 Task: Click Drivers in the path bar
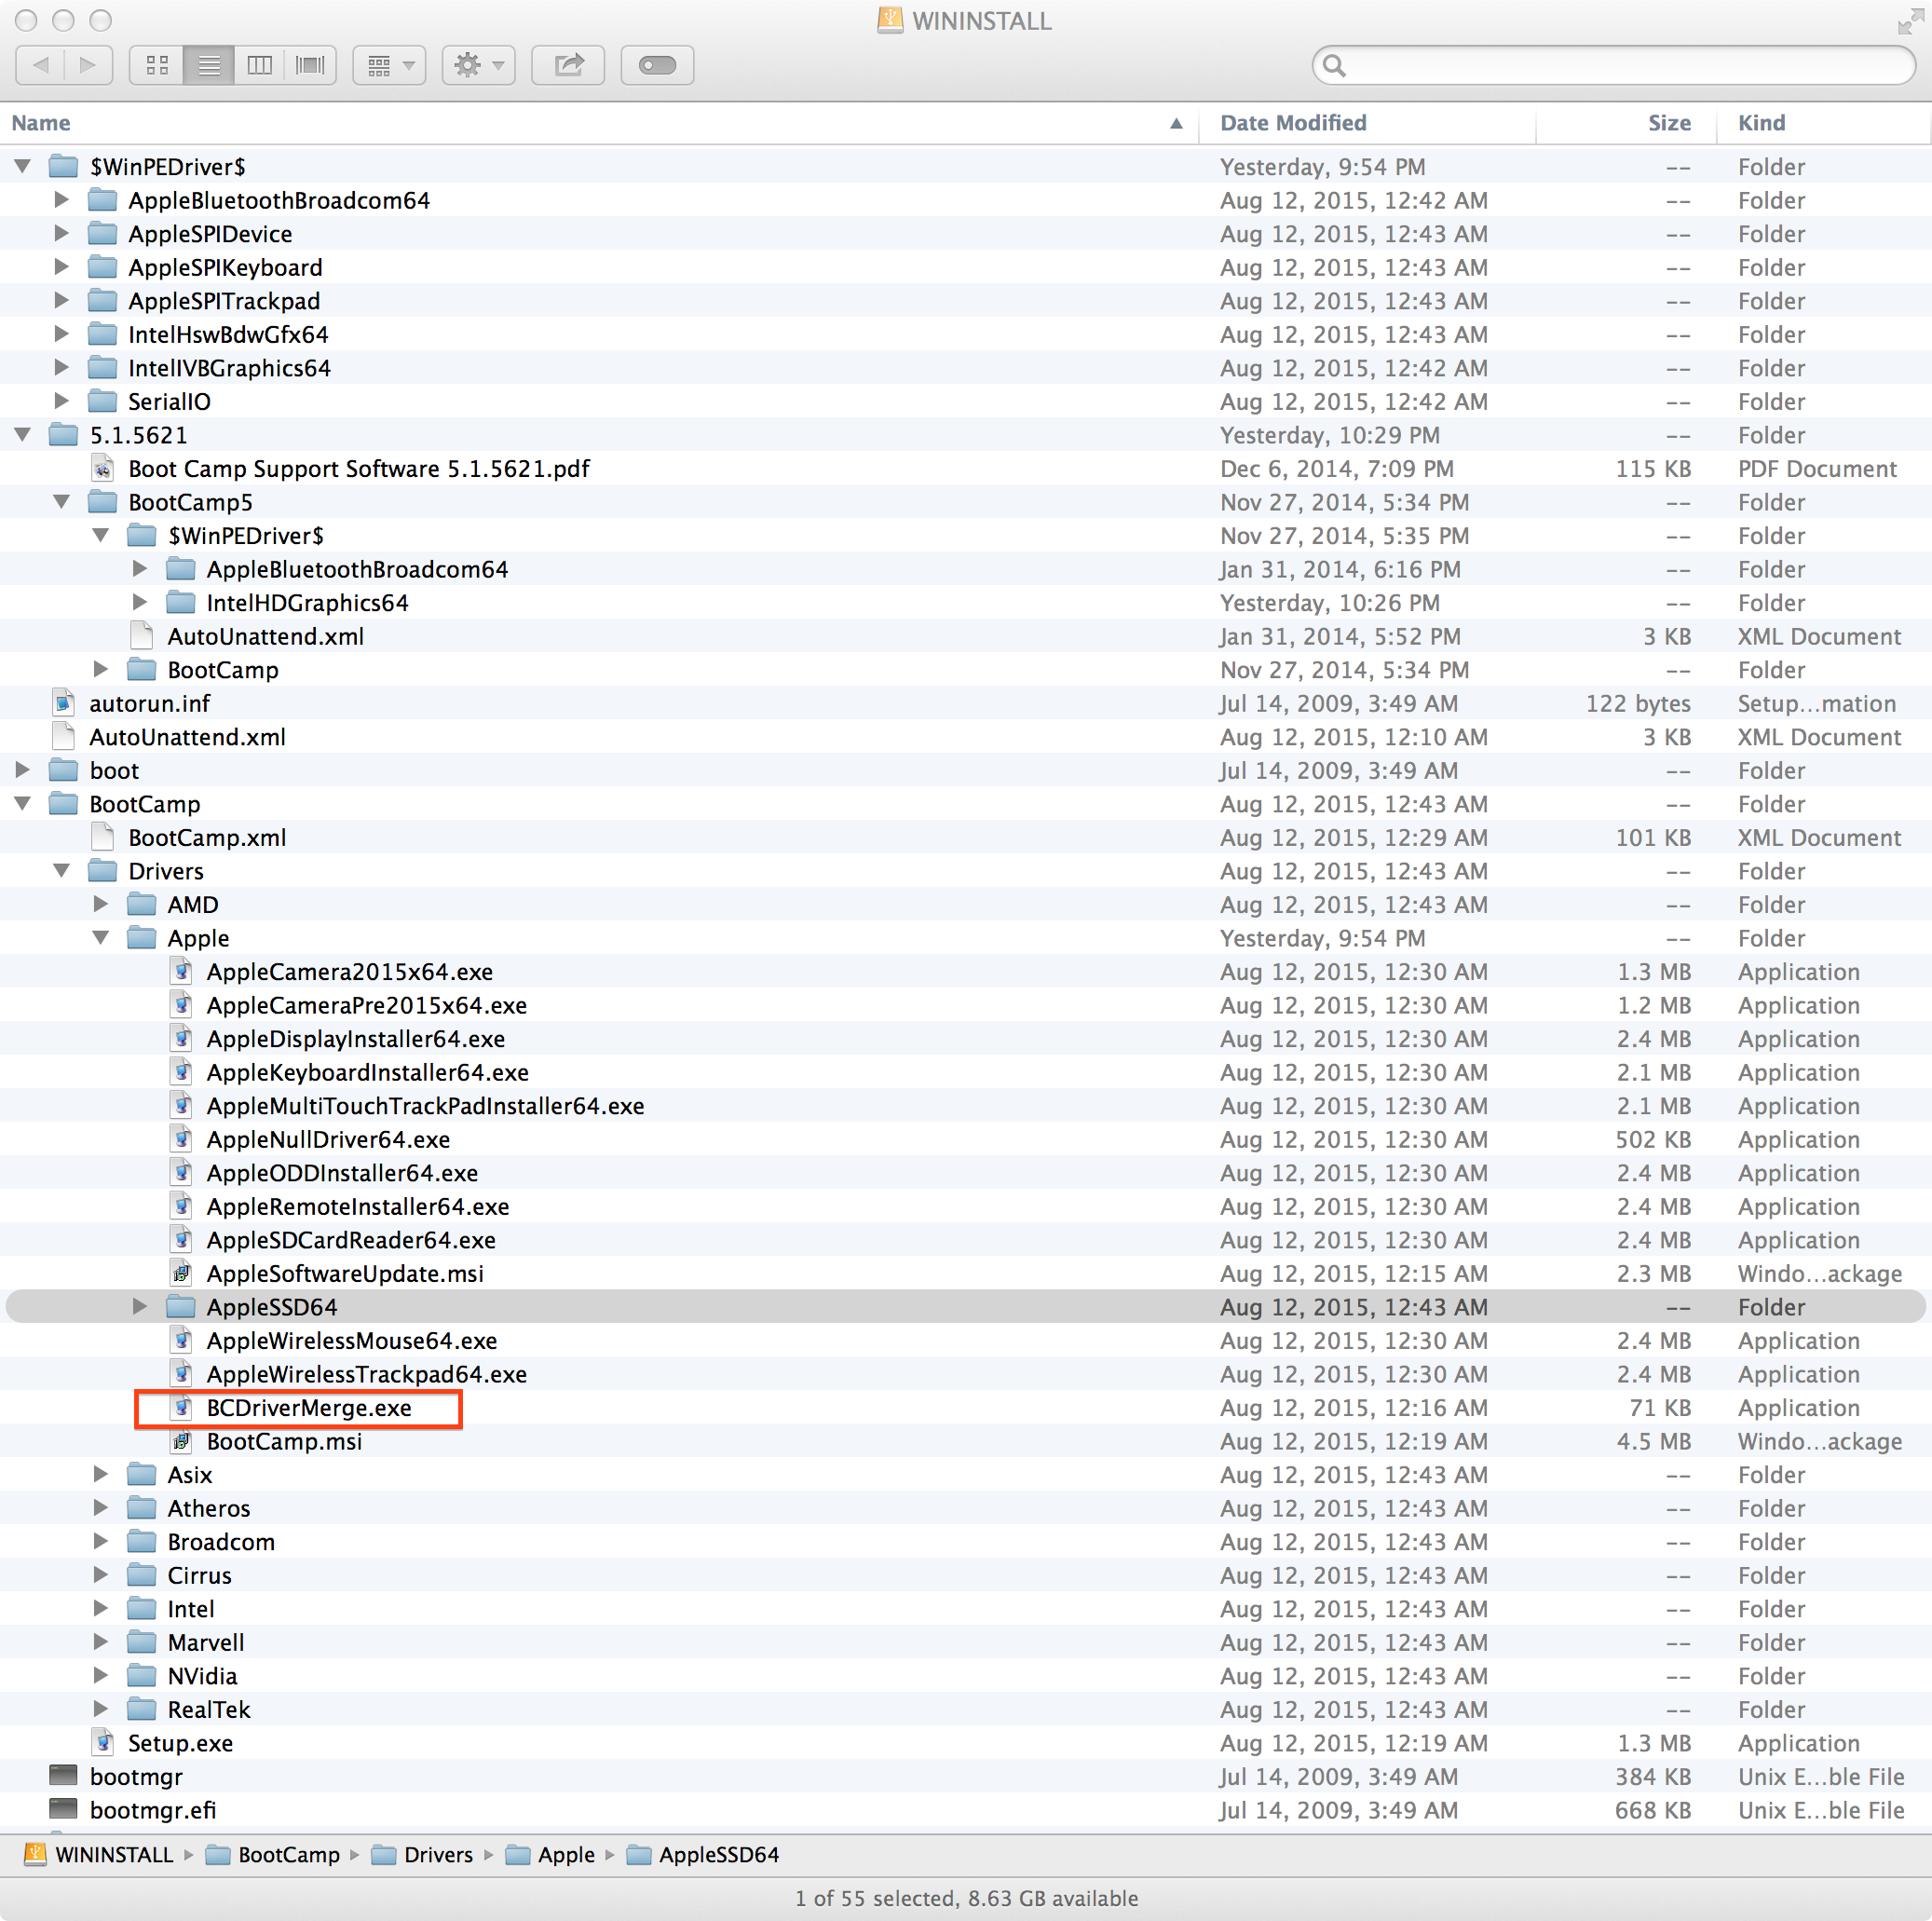point(440,1855)
